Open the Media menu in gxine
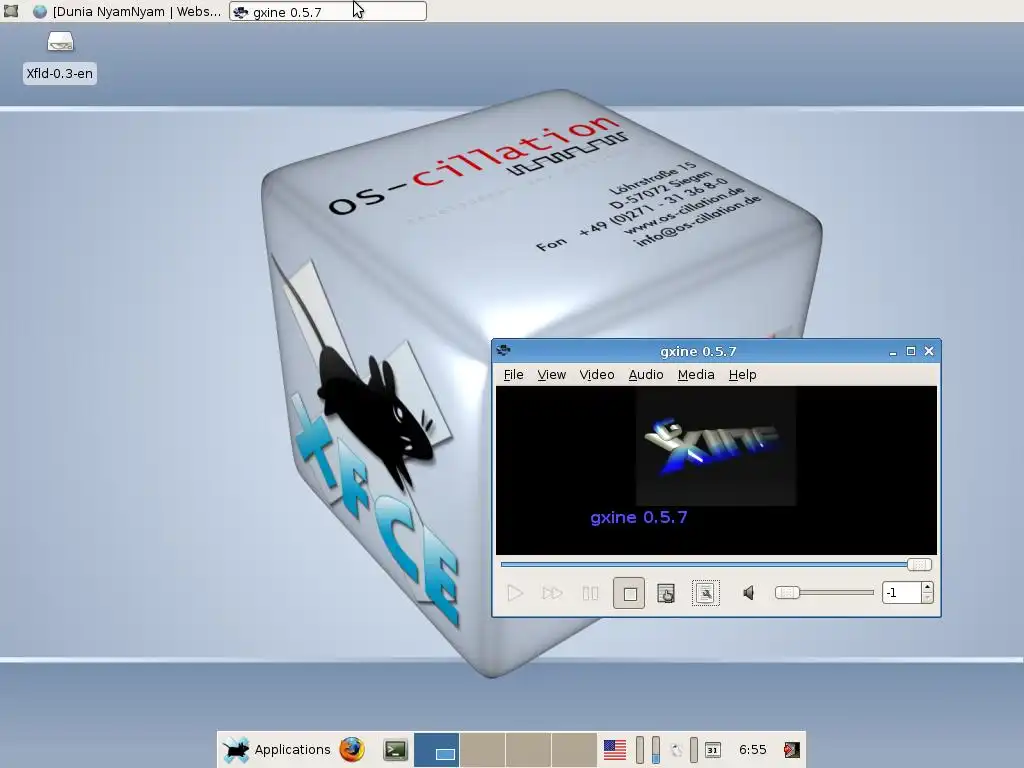Viewport: 1024px width, 768px height. (x=696, y=375)
